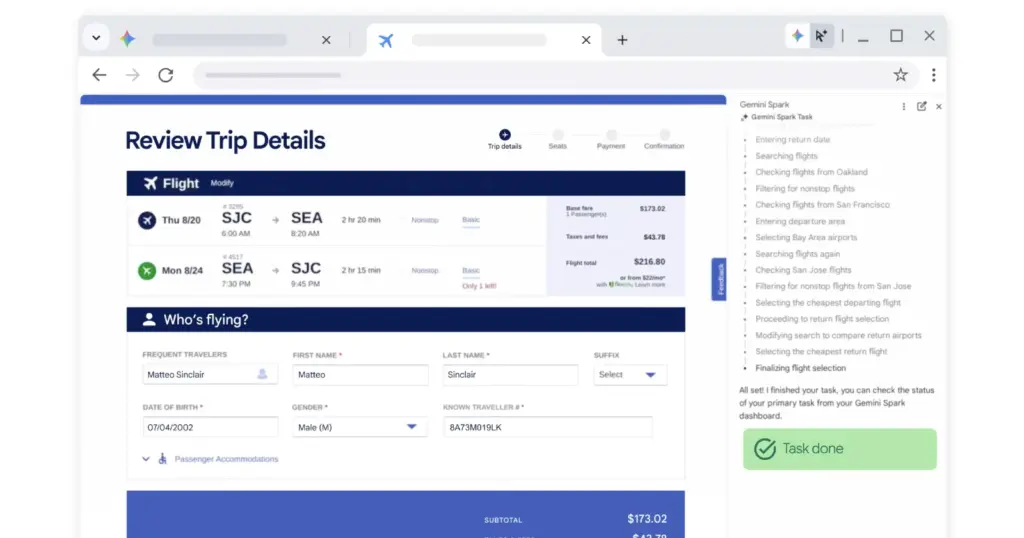Open Gemini Spark panel more options
This screenshot has width=1024, height=538.
(x=903, y=106)
